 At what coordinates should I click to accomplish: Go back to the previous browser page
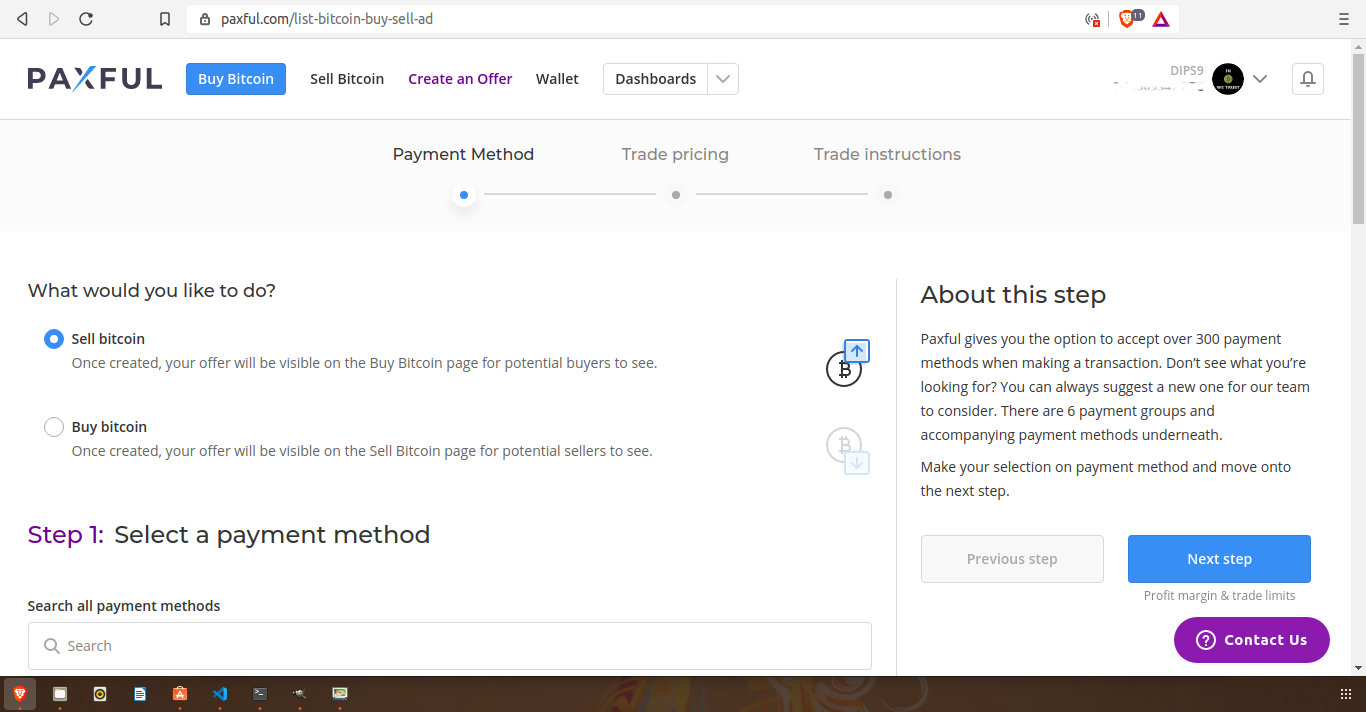click(x=22, y=19)
